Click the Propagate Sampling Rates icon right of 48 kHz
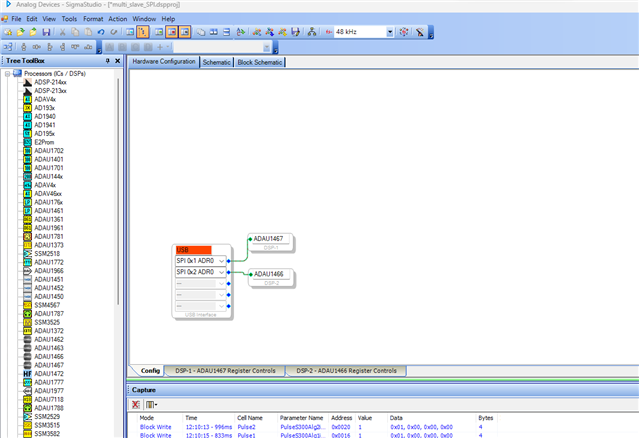639x438 pixels. (403, 32)
